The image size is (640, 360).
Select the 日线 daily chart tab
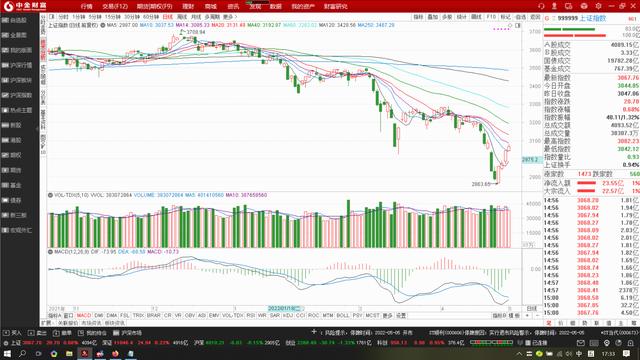coord(168,17)
